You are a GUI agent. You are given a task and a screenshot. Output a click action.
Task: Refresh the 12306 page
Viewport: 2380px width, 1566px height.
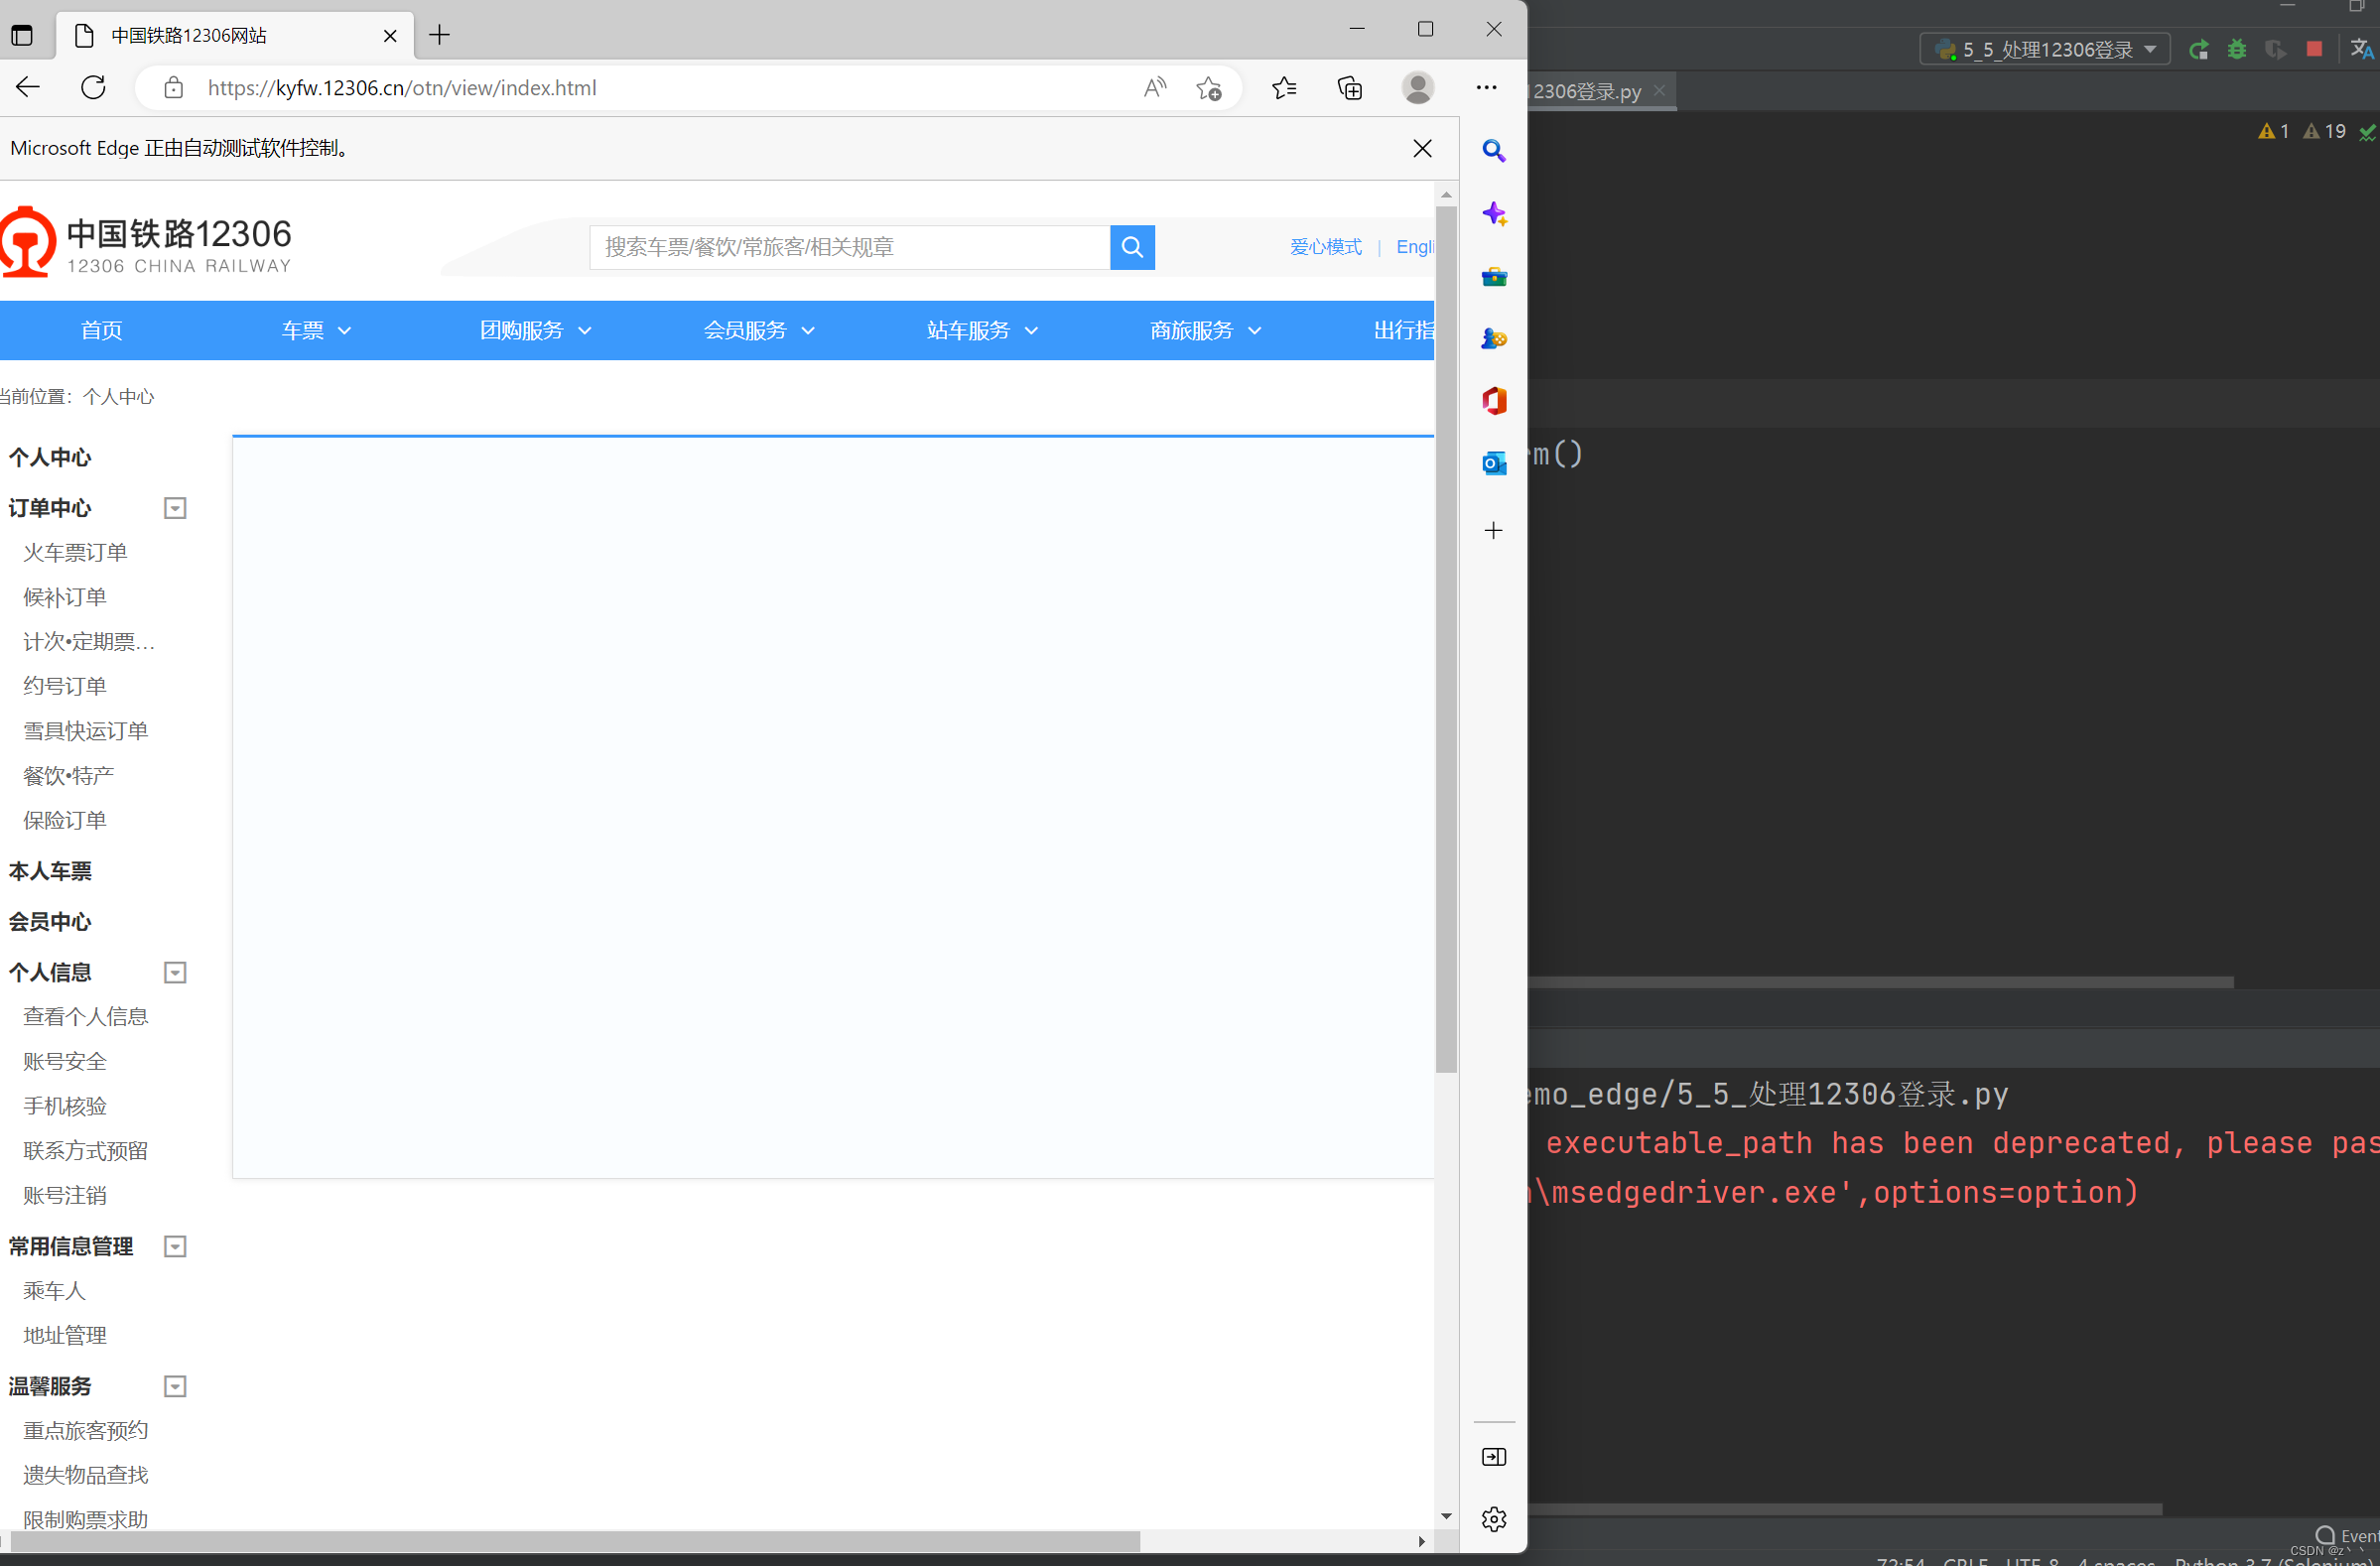point(93,87)
